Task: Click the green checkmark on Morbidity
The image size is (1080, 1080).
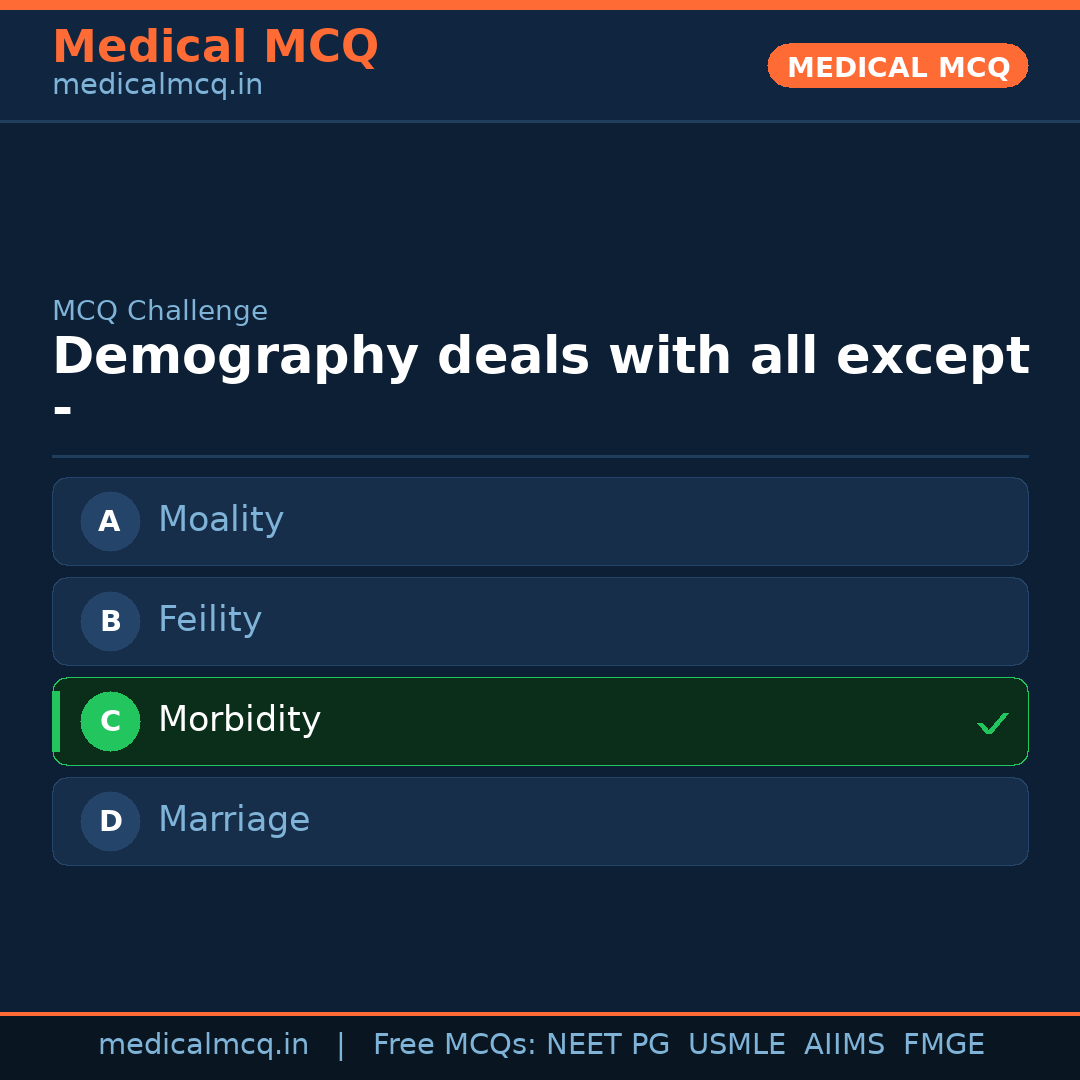Action: coord(993,722)
